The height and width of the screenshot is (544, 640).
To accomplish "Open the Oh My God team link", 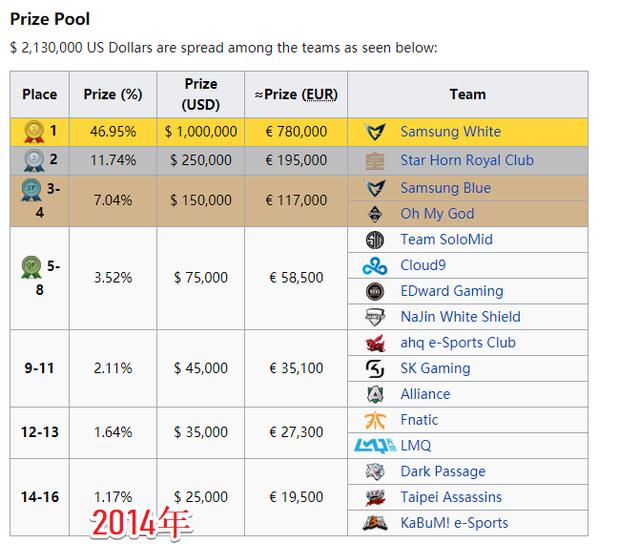I will [437, 214].
